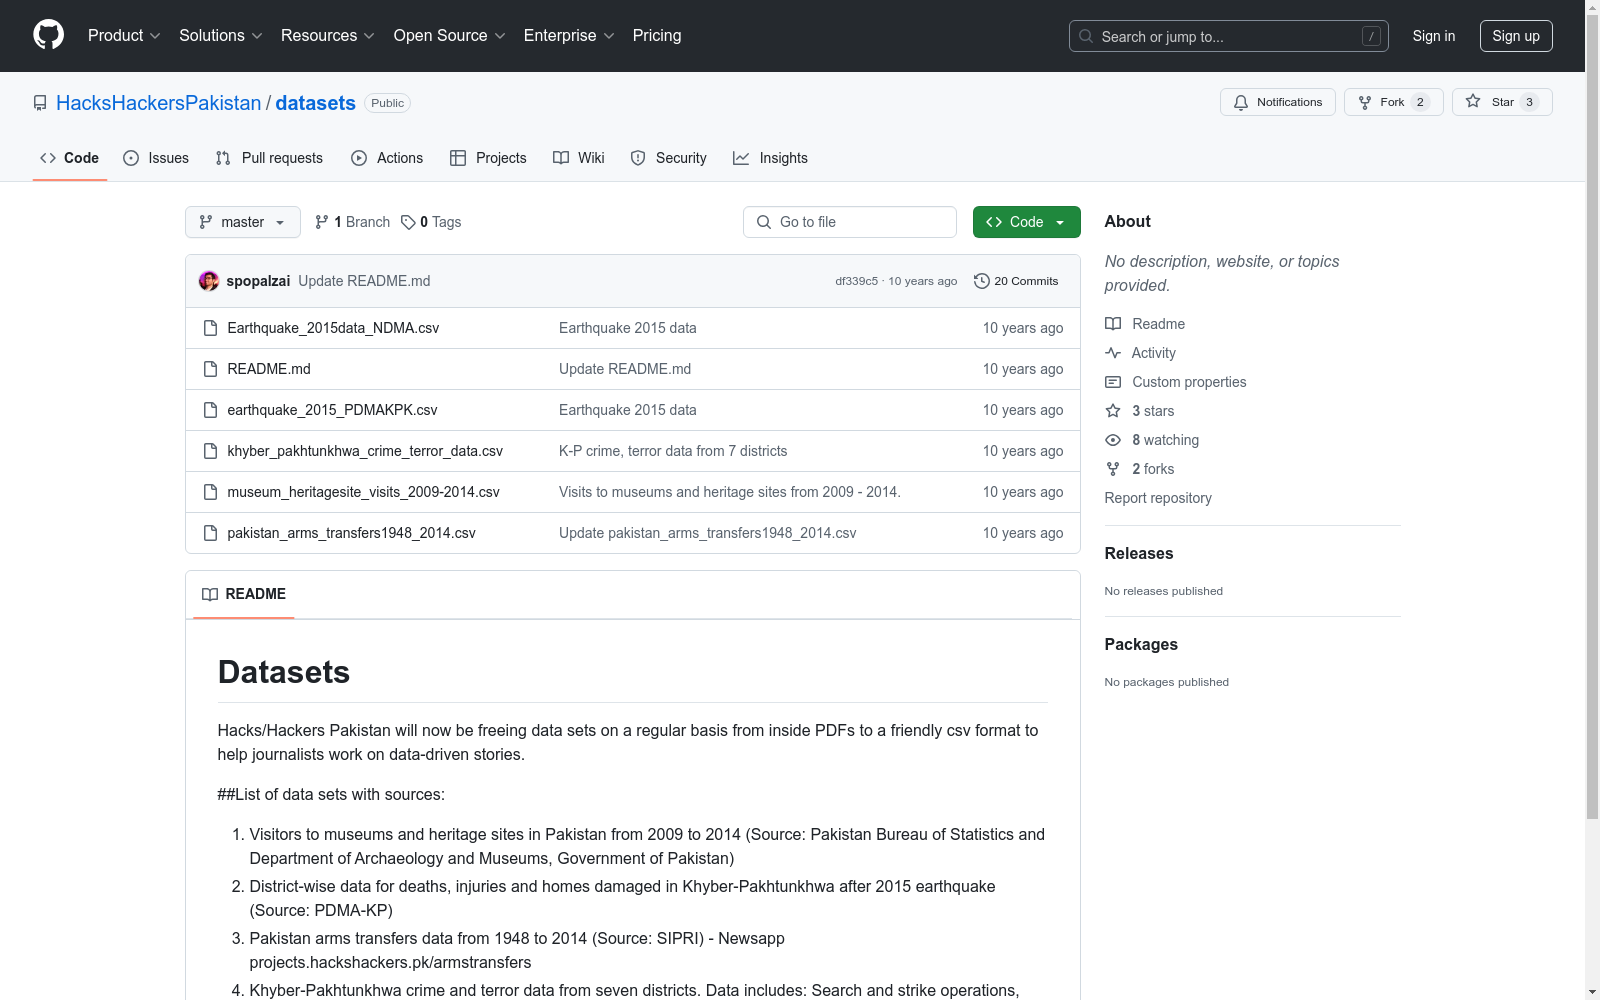The height and width of the screenshot is (1000, 1600).
Task: Go to the Actions tab
Action: (x=387, y=158)
